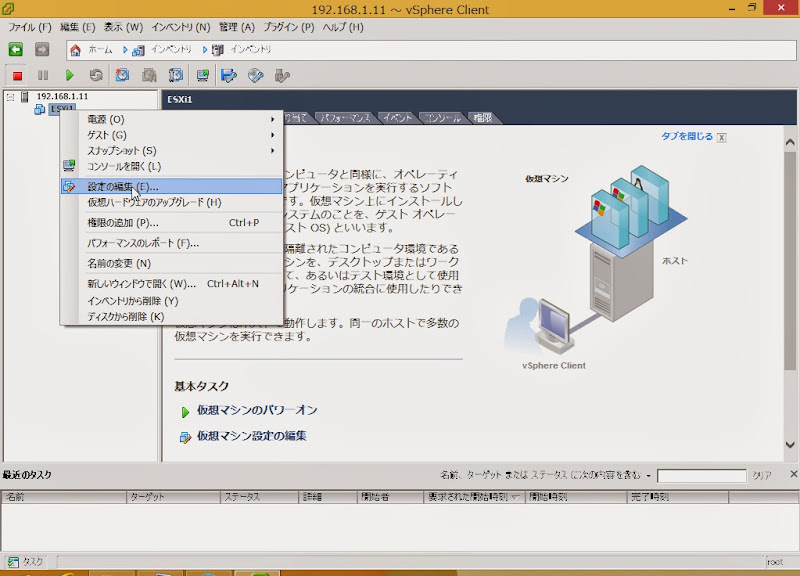Image resolution: width=800 pixels, height=576 pixels.
Task: Switch to the パフォーマンス tab
Action: click(345, 118)
